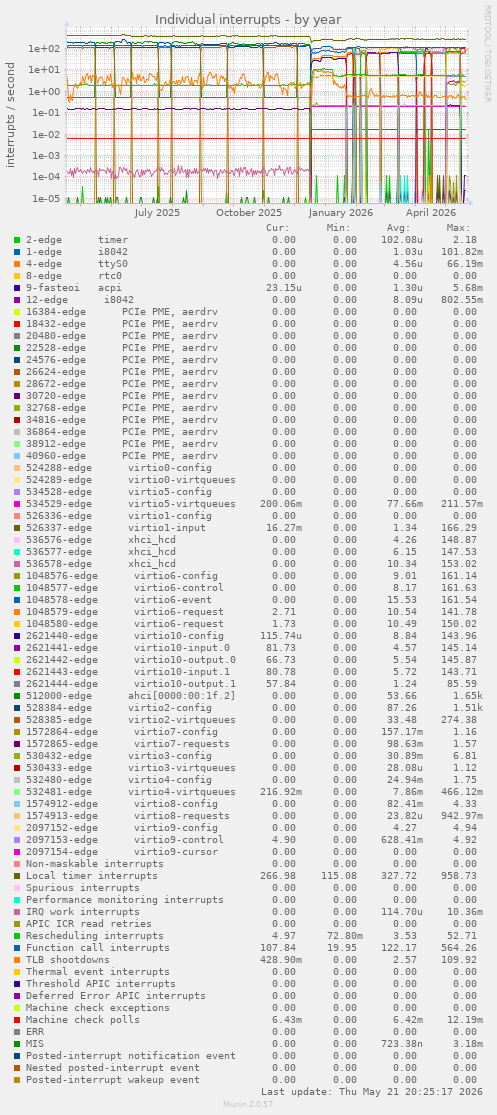Click the orange 4-edge ttyS0 legend swatch

[17, 264]
